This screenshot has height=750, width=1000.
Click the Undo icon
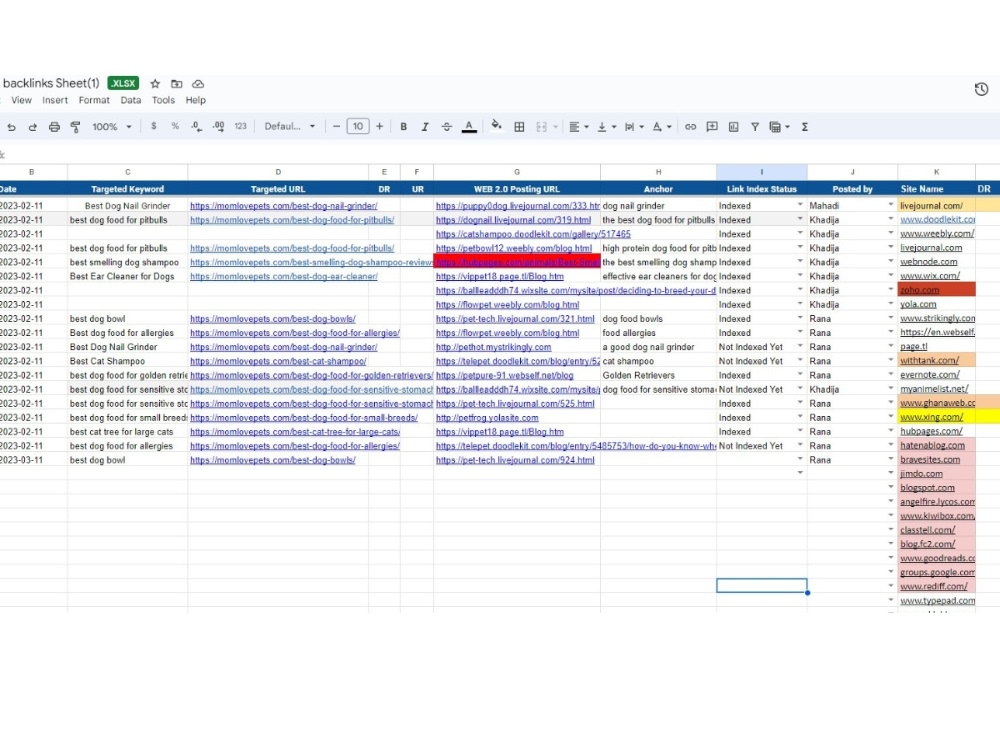click(x=11, y=127)
